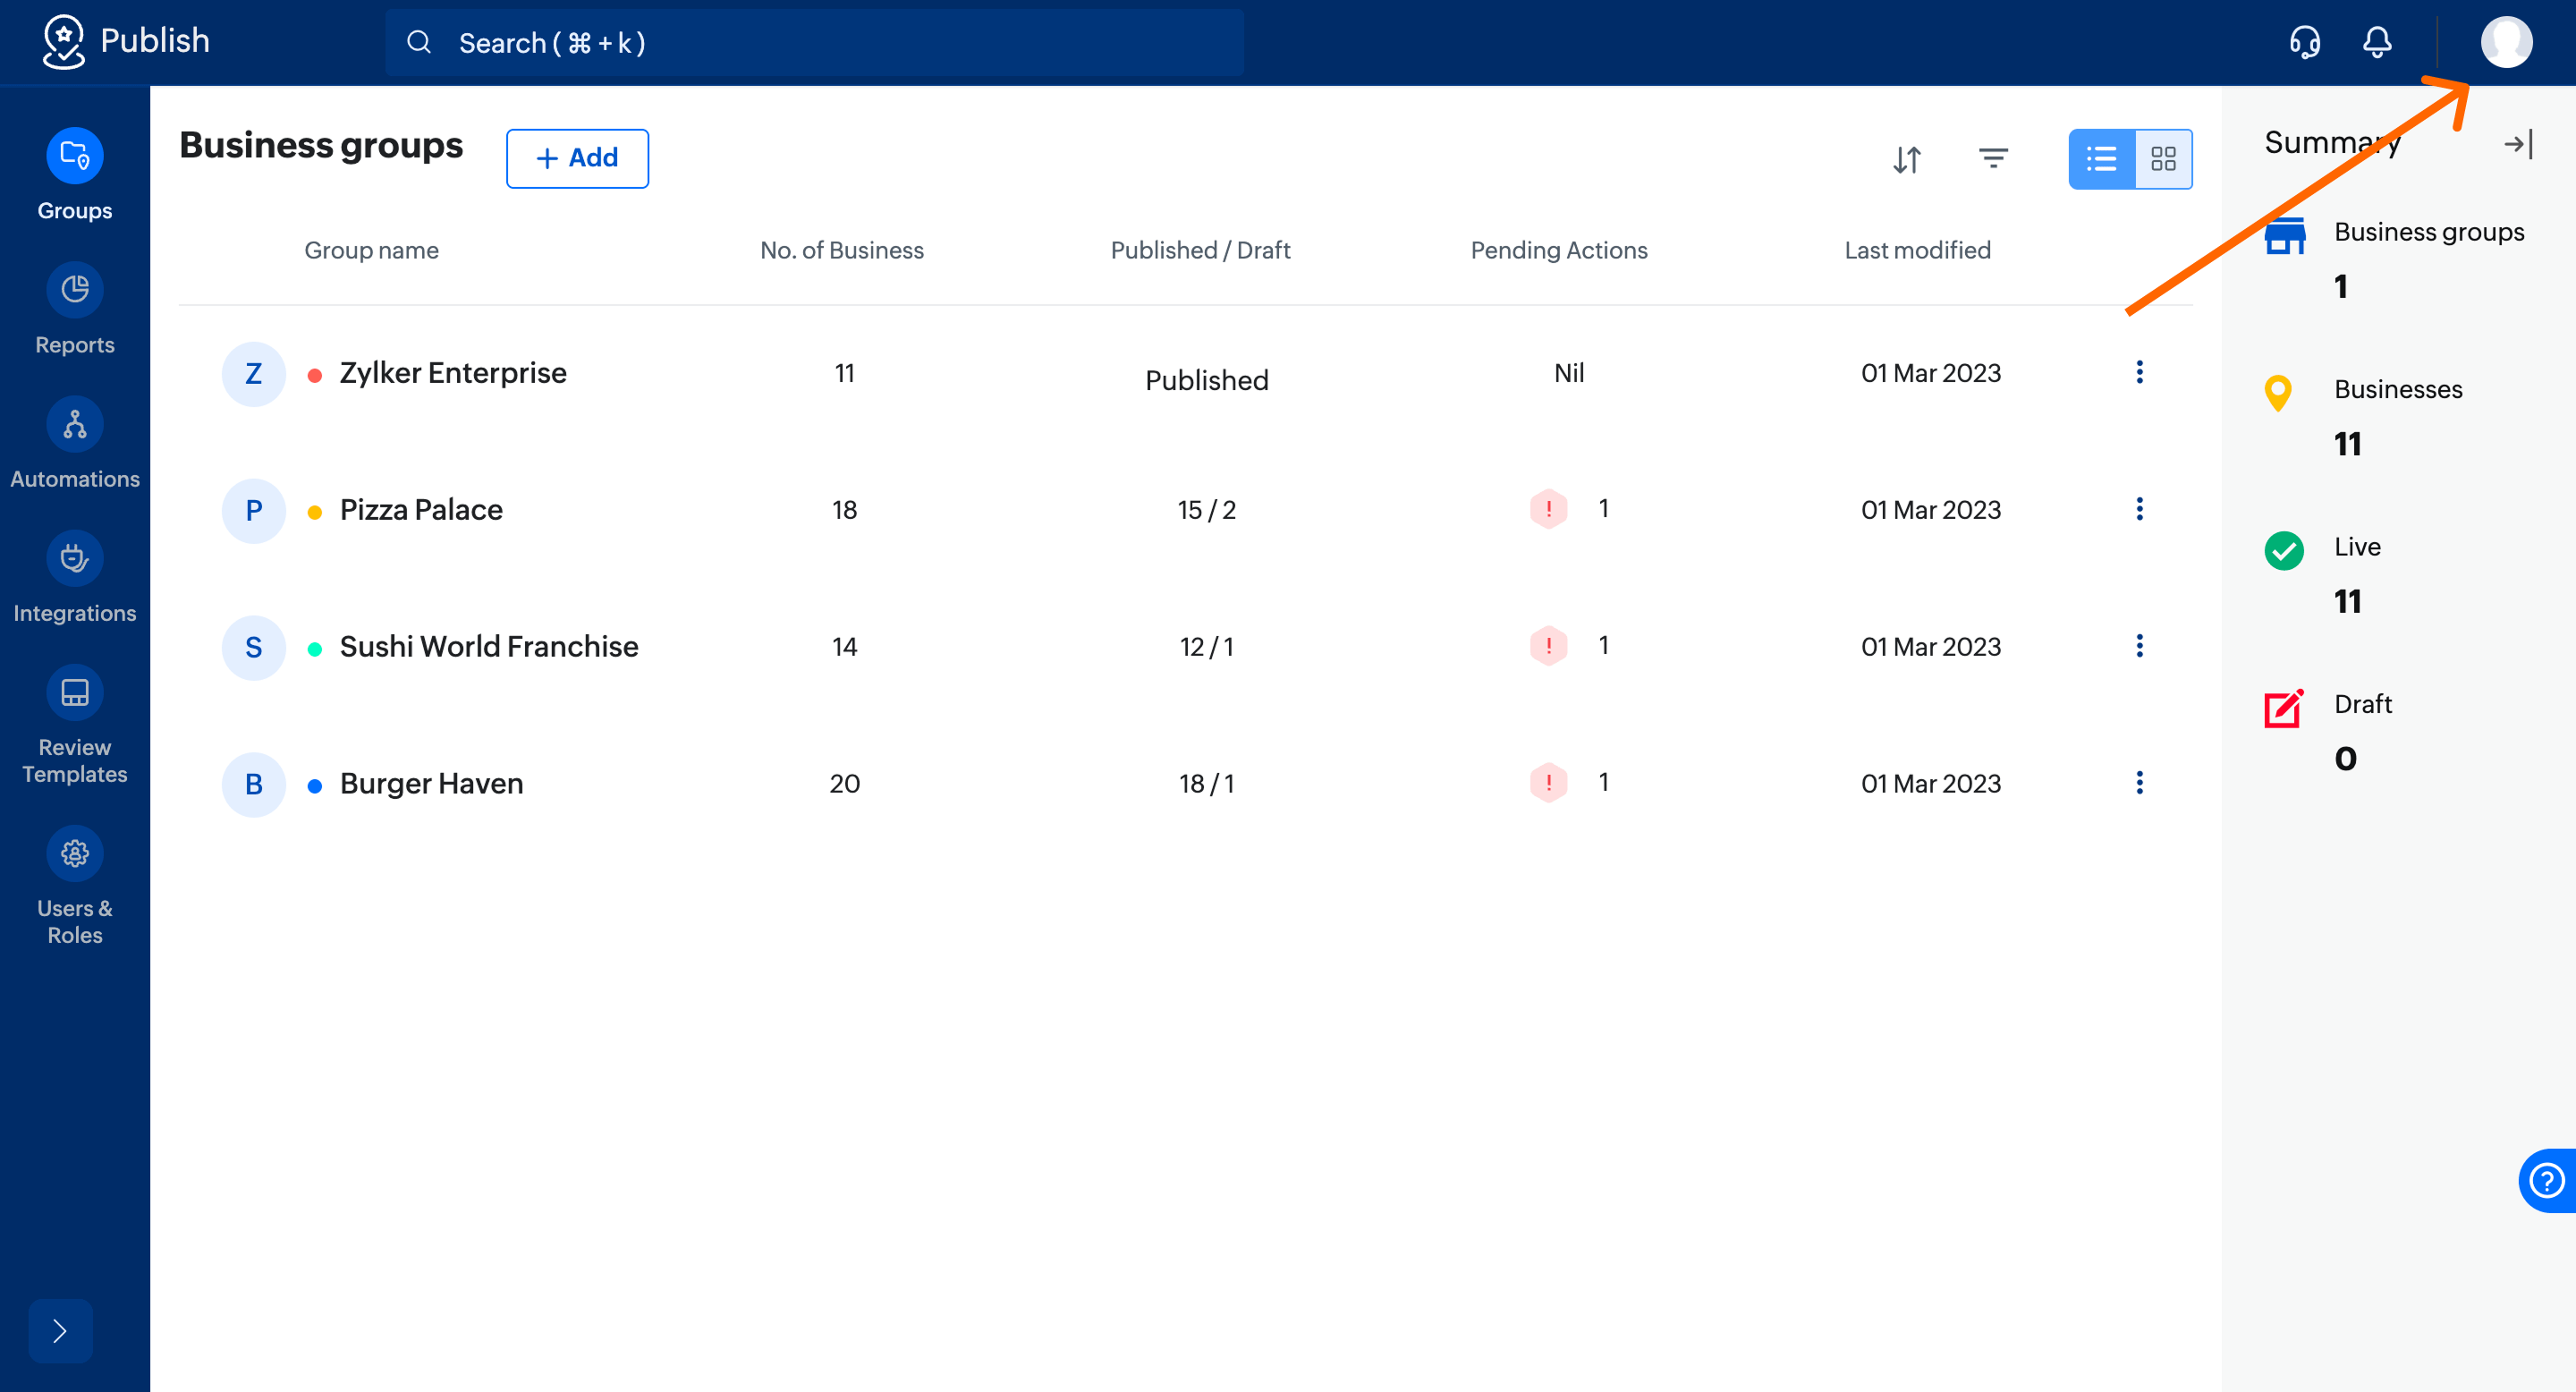Open the user profile avatar menu

pos(2506,42)
